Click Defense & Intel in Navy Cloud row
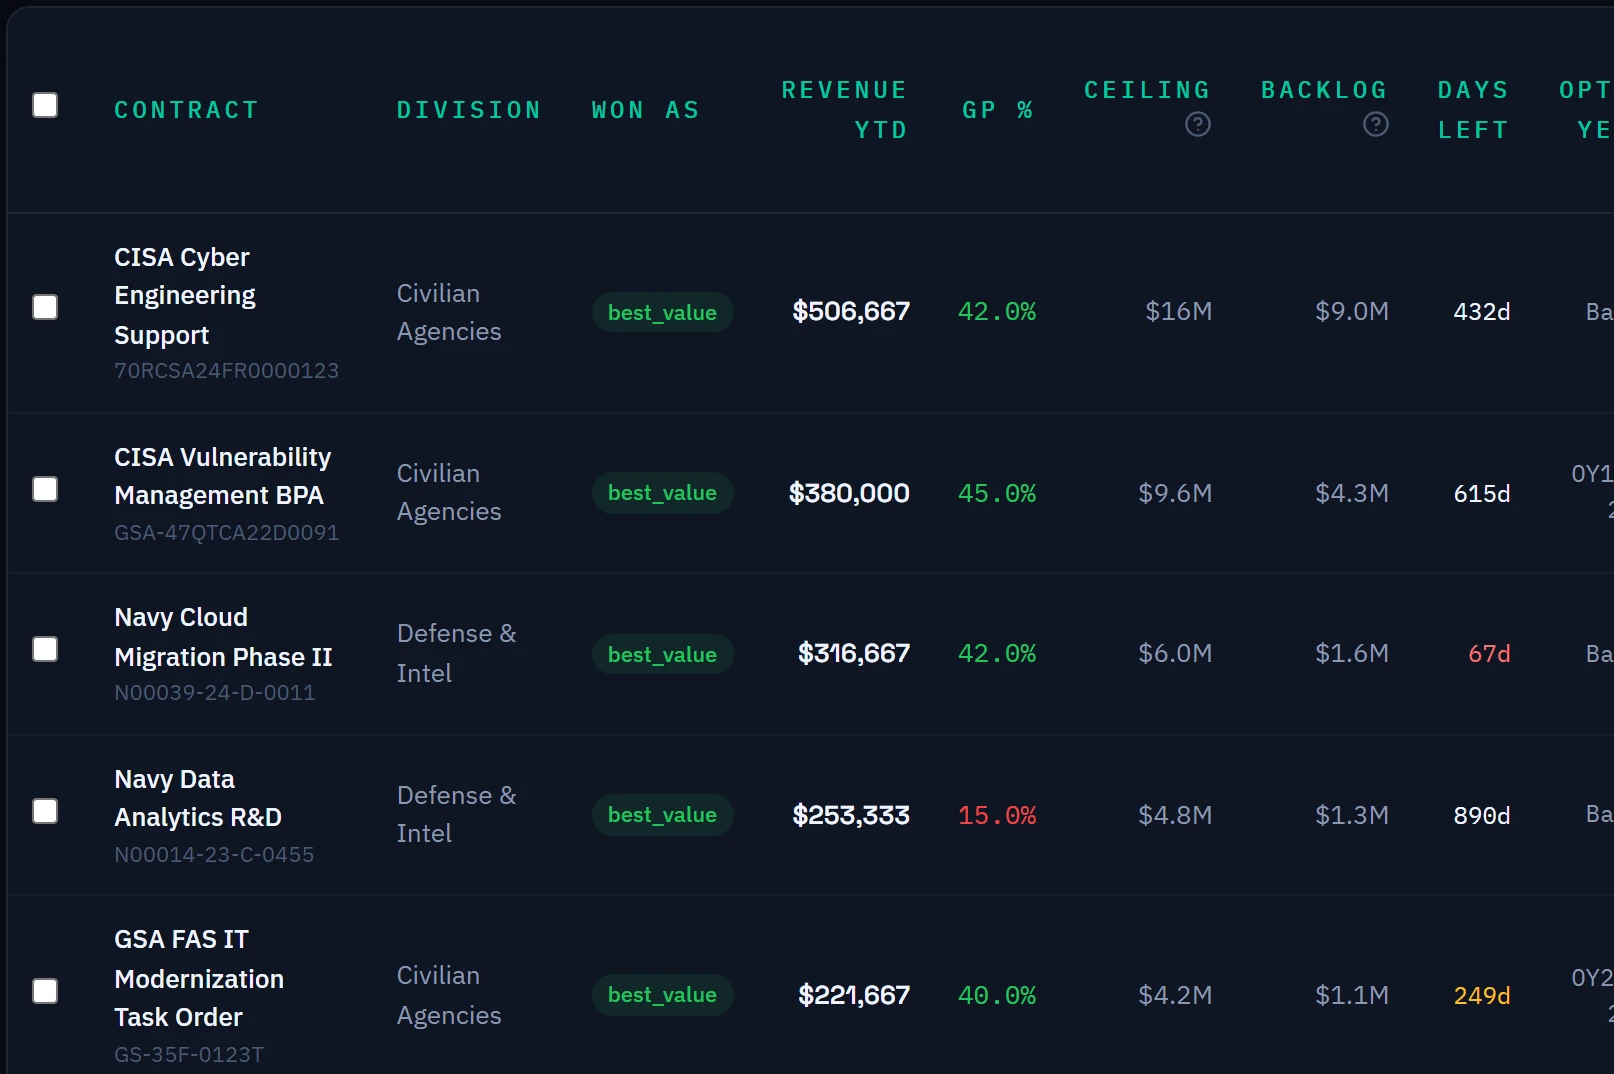Image resolution: width=1614 pixels, height=1074 pixels. pos(456,654)
